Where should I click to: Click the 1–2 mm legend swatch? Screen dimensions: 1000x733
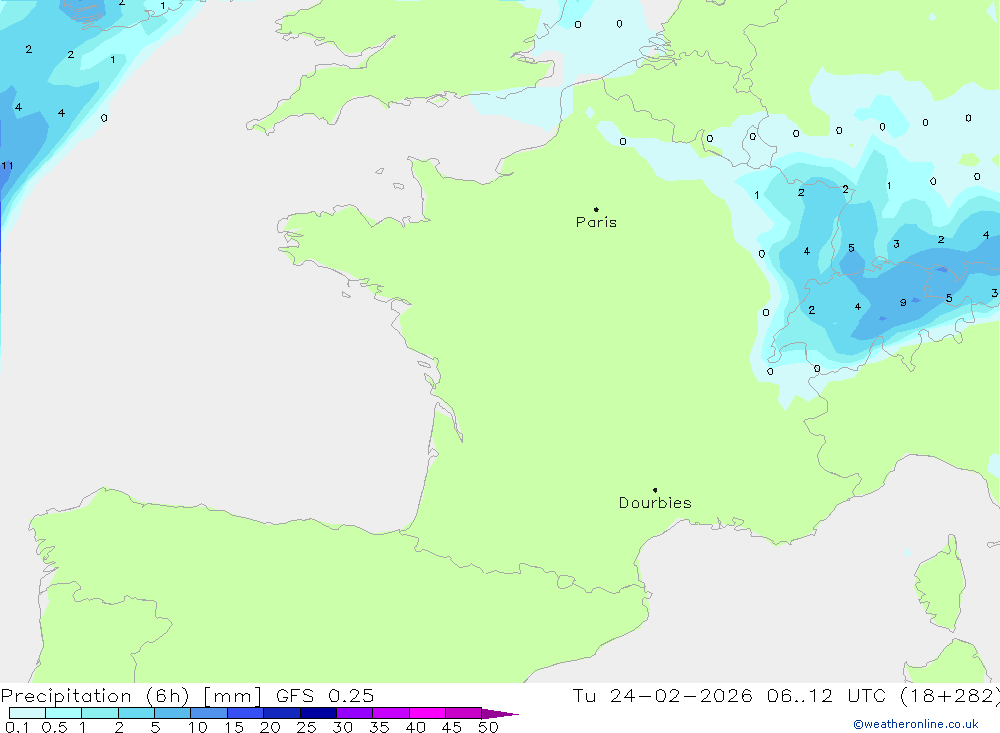[100, 713]
